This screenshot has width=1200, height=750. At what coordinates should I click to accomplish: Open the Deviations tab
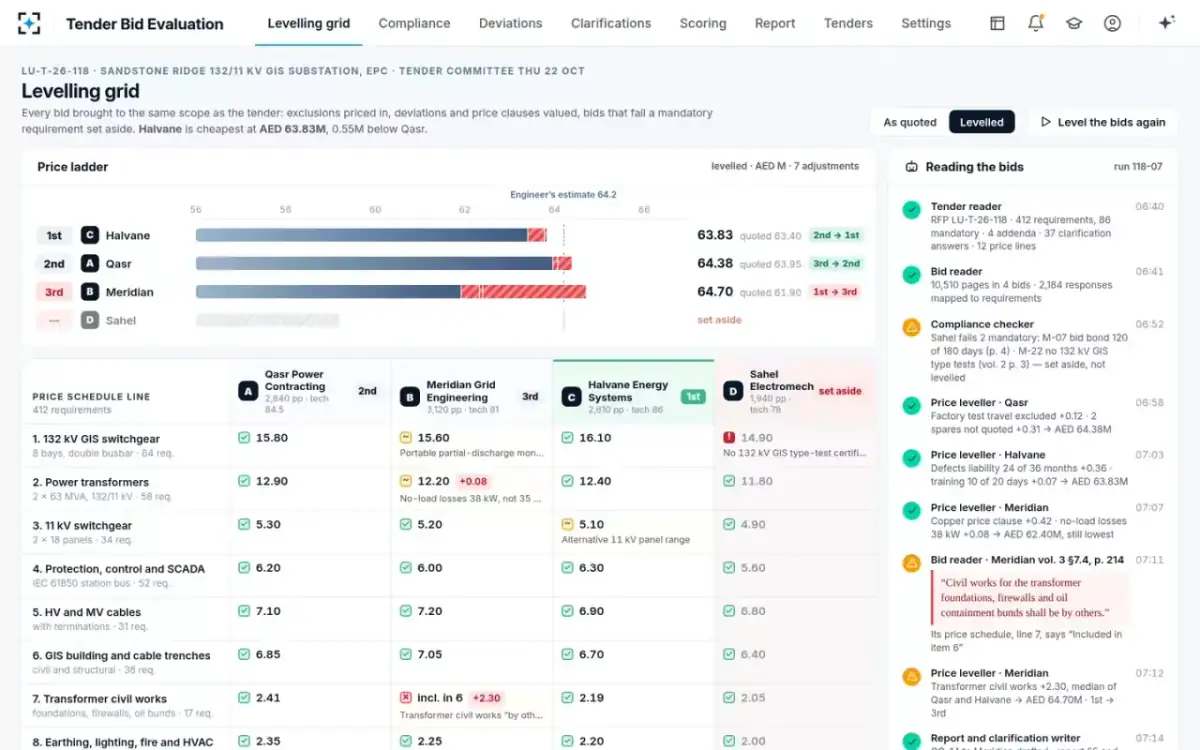[511, 23]
